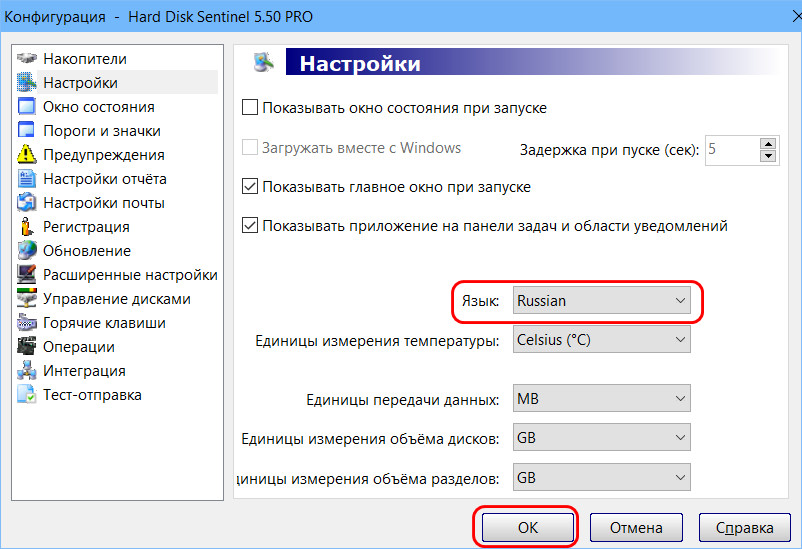This screenshot has height=549, width=802.
Task: Click the Управление дисками icon
Action: [27, 299]
